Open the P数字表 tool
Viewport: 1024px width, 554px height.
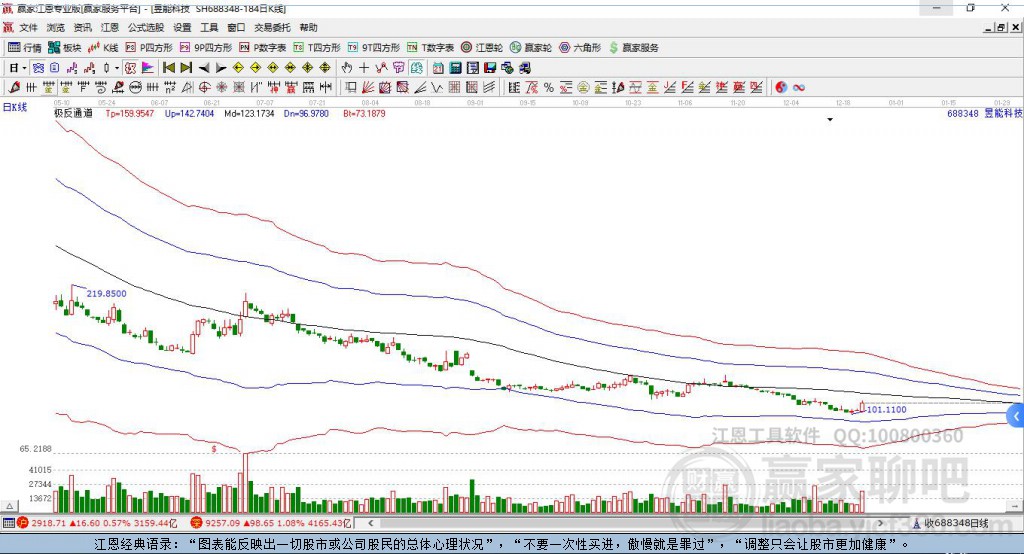point(263,48)
